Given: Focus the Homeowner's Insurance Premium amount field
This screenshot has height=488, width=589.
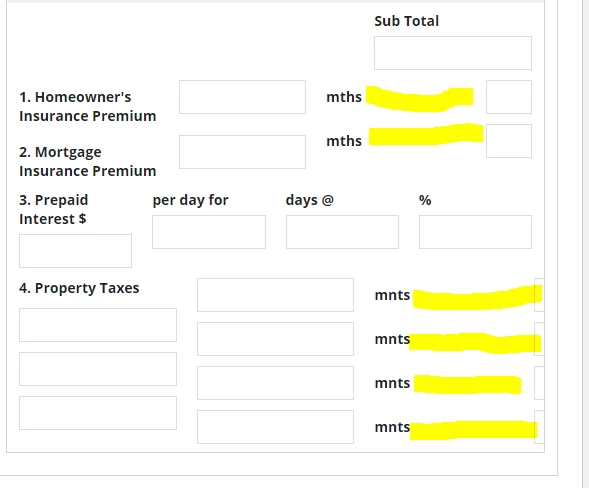Looking at the screenshot, I should pos(242,97).
